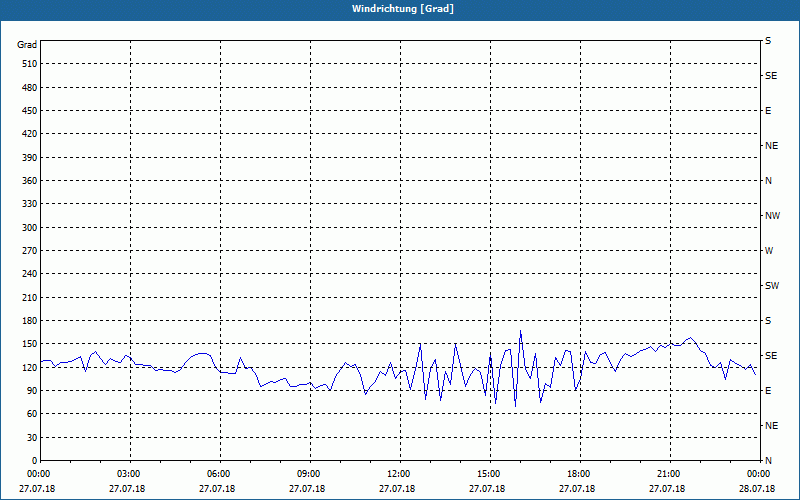Click the 28.07.18 date label
800x500 pixels.
tap(758, 489)
